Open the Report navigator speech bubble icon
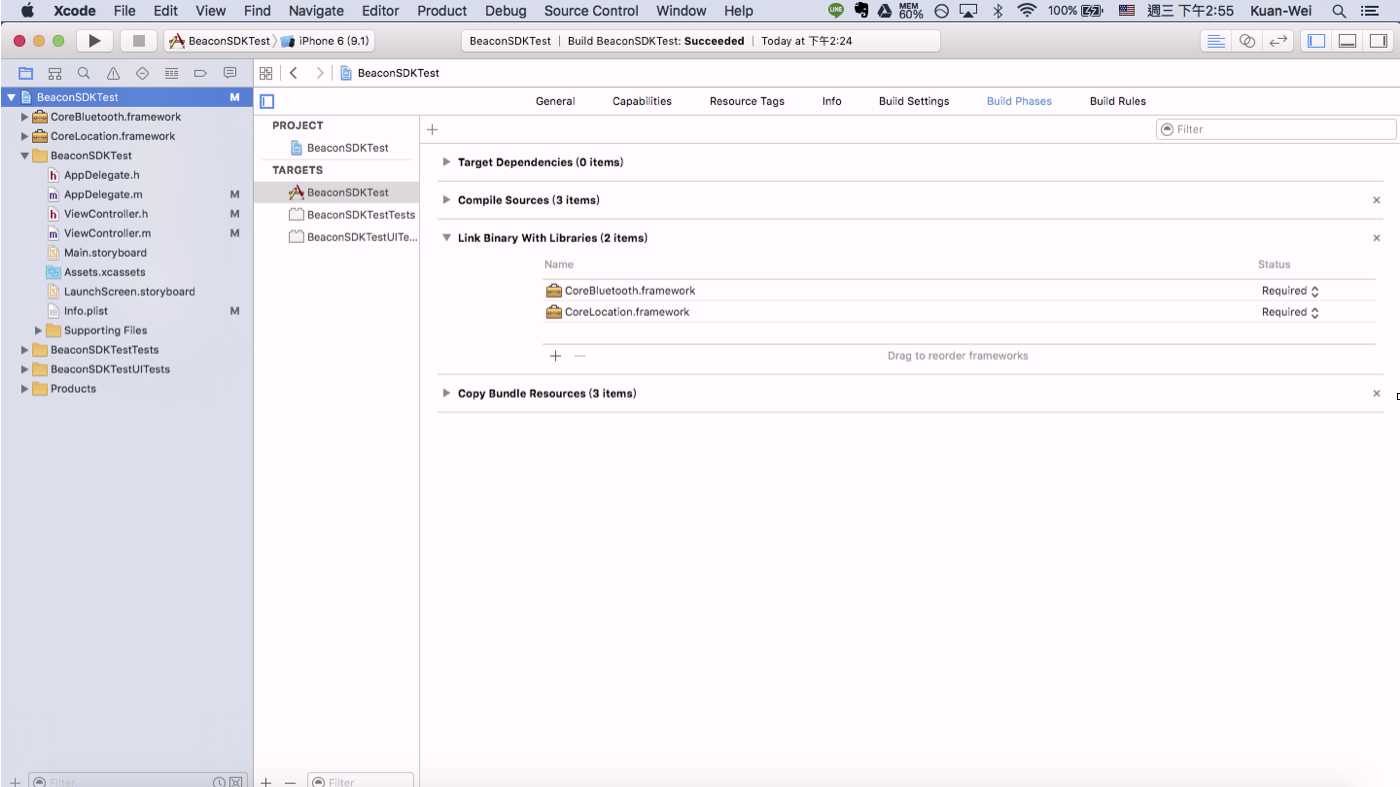Viewport: 1400px width, 787px height. 230,73
